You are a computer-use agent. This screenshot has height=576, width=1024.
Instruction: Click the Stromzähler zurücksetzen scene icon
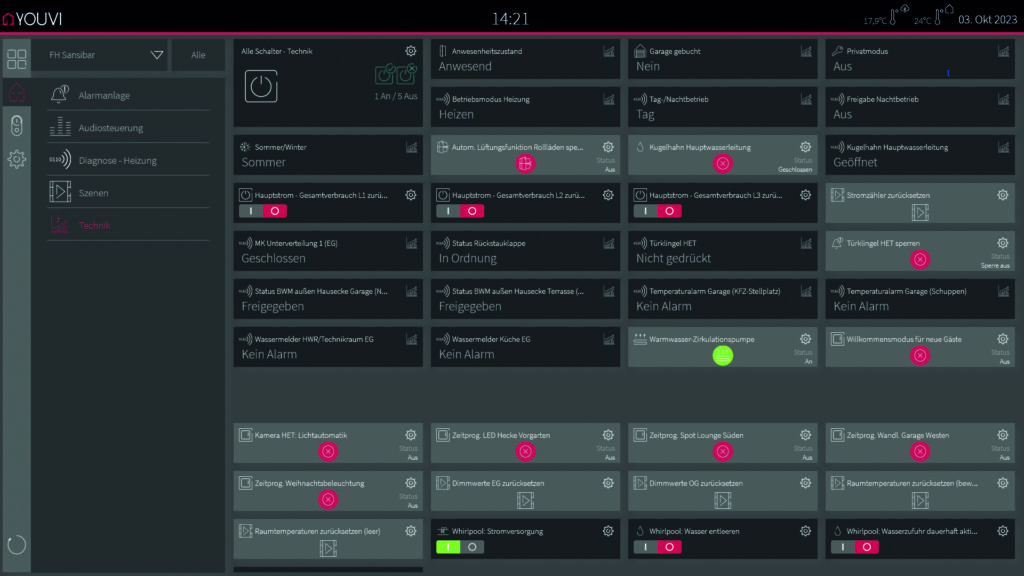(x=919, y=212)
